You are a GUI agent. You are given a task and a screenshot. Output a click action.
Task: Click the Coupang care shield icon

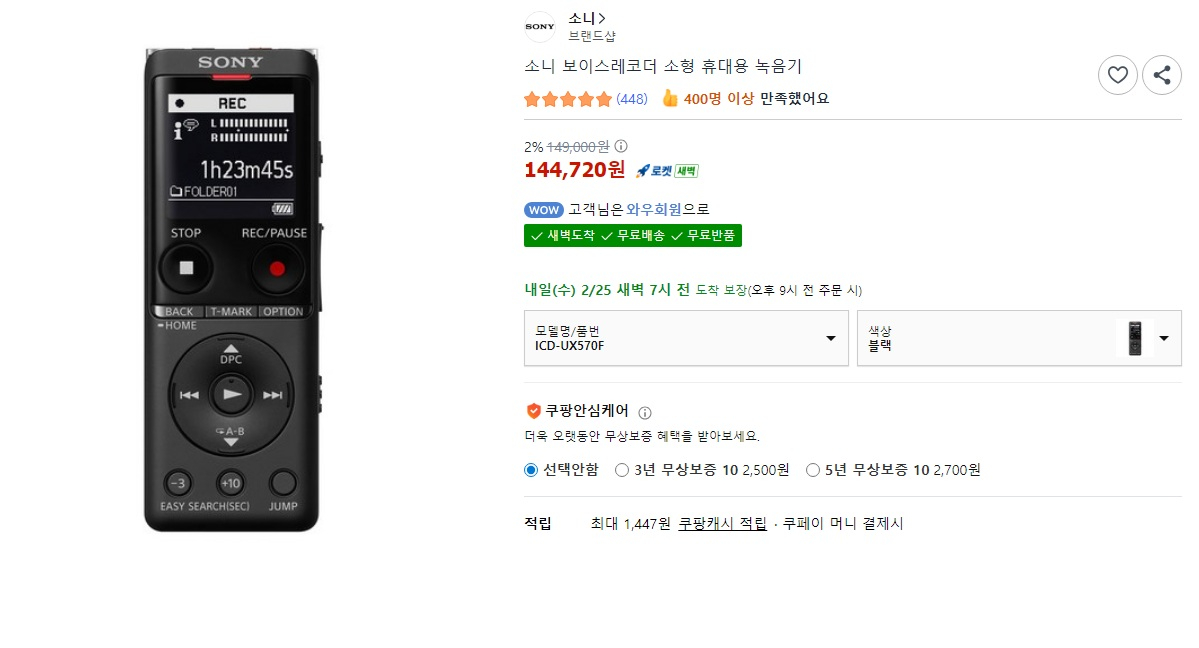pos(533,411)
